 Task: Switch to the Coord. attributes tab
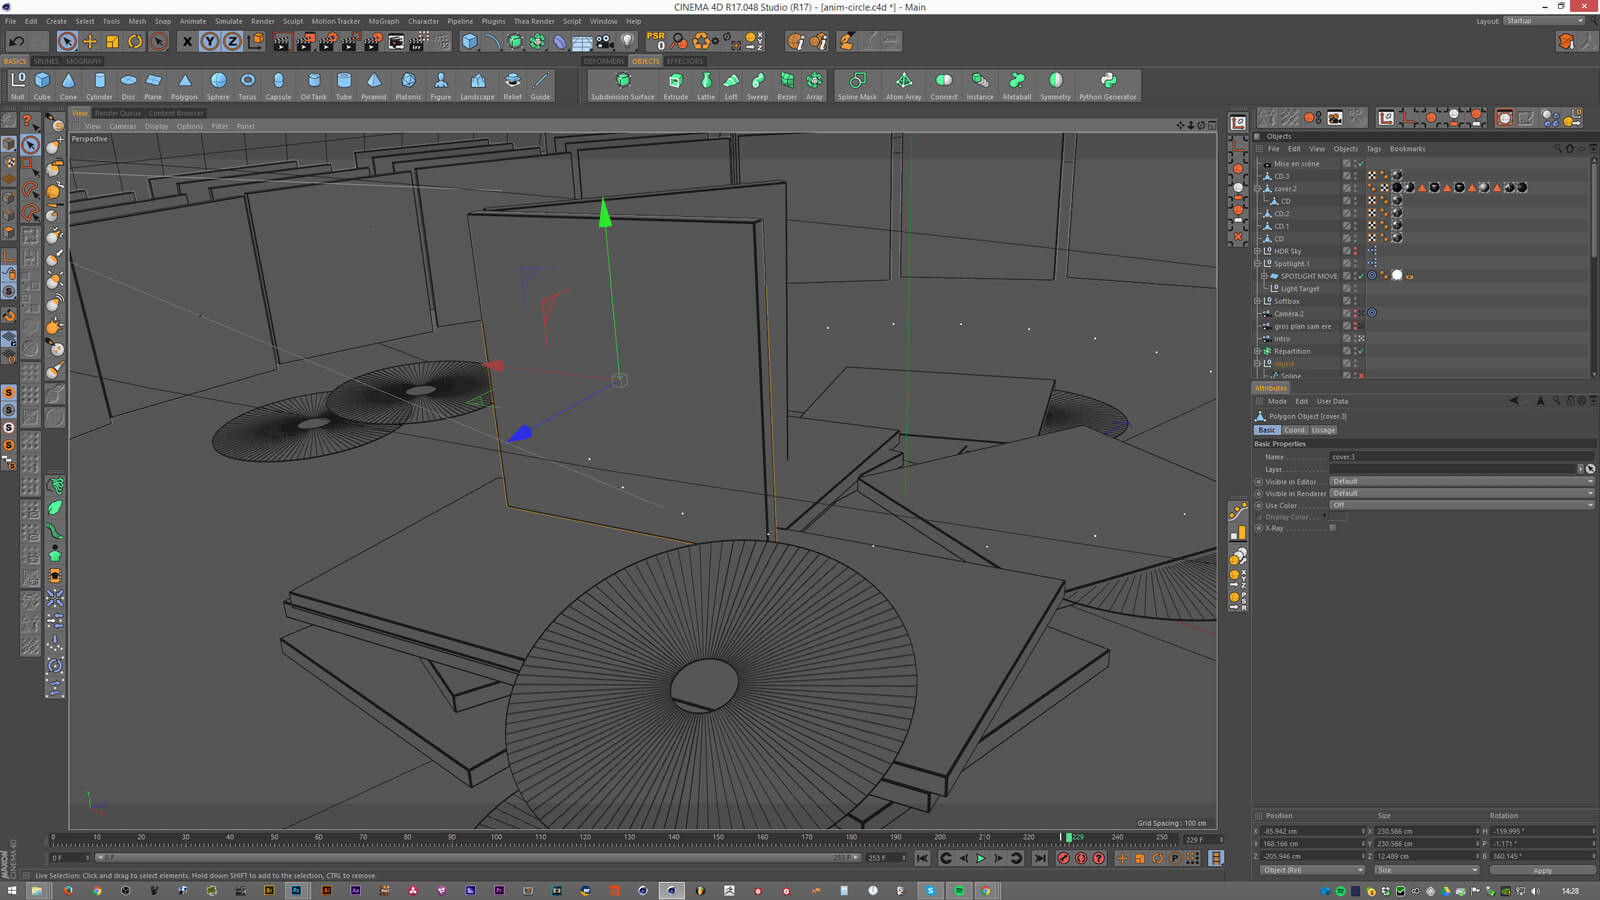[x=1295, y=430]
